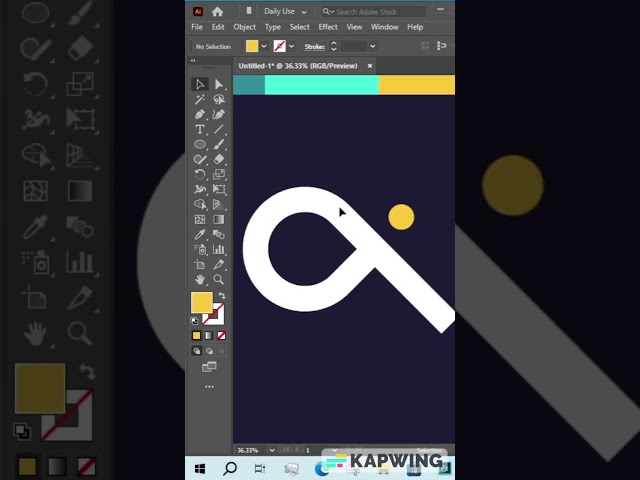Select the Ellipse tool

click(200, 144)
